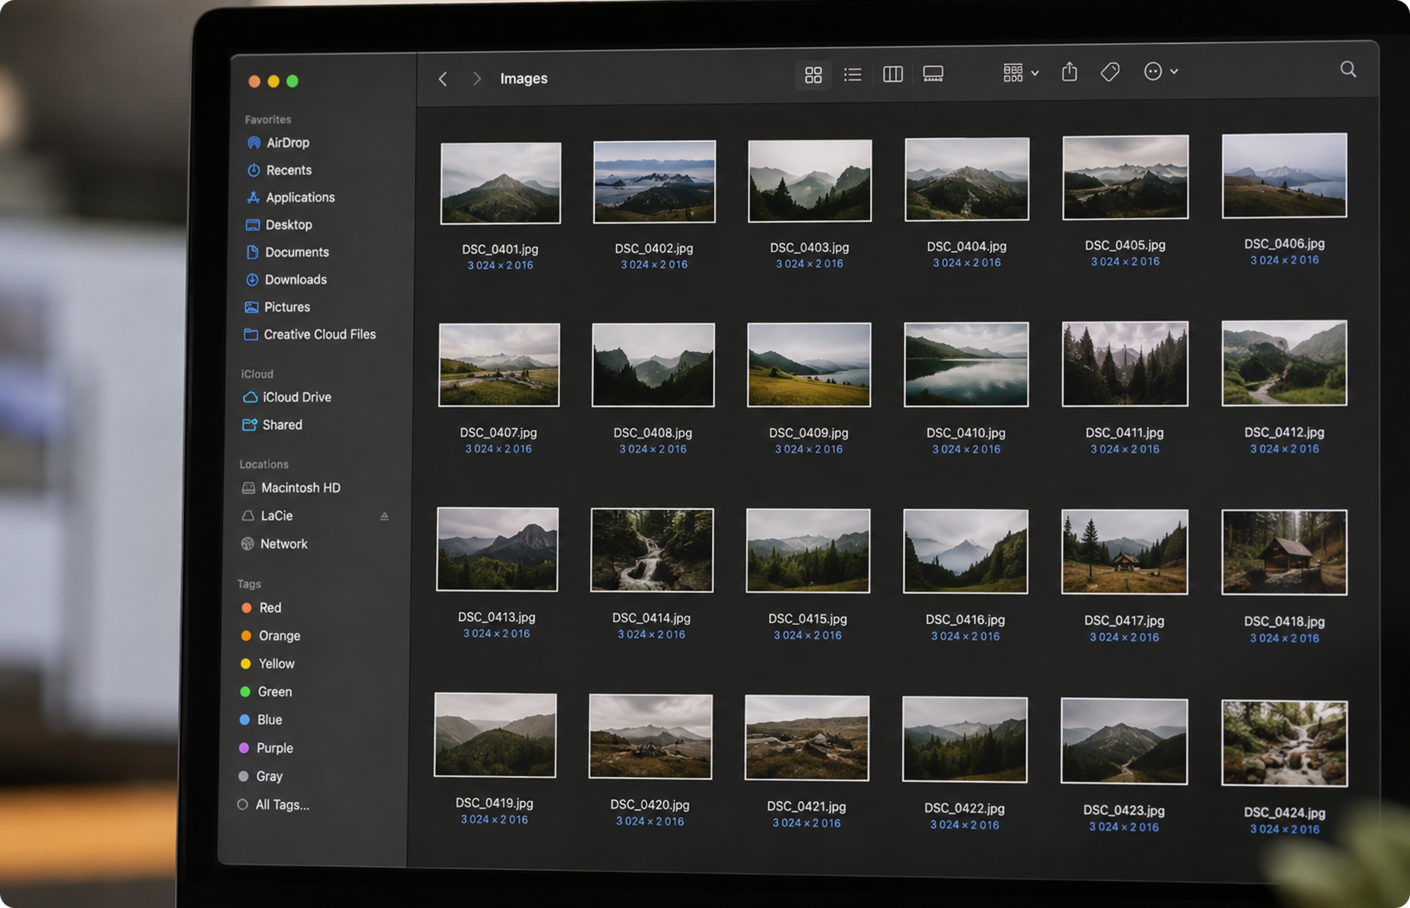
Task: Select Desktop in the sidebar
Action: 279,225
